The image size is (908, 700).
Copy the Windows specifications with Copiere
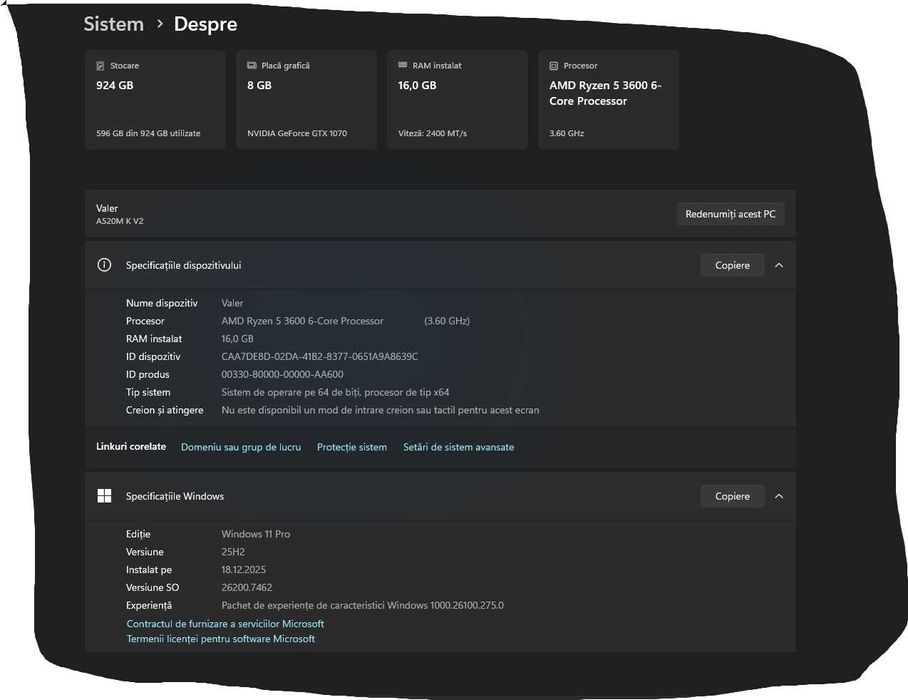click(732, 496)
